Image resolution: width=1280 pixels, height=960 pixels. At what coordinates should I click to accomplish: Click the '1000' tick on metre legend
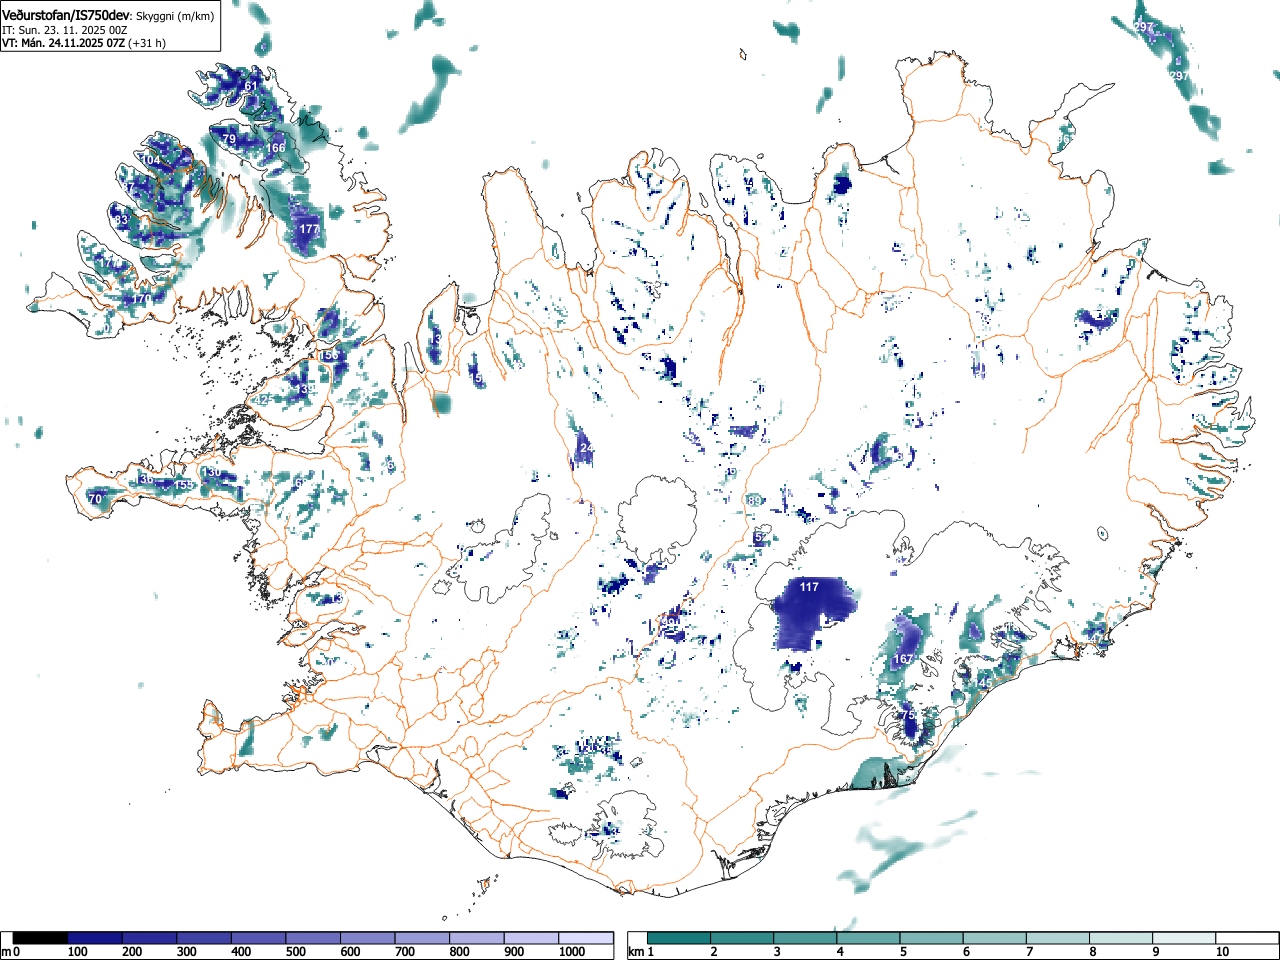(572, 952)
